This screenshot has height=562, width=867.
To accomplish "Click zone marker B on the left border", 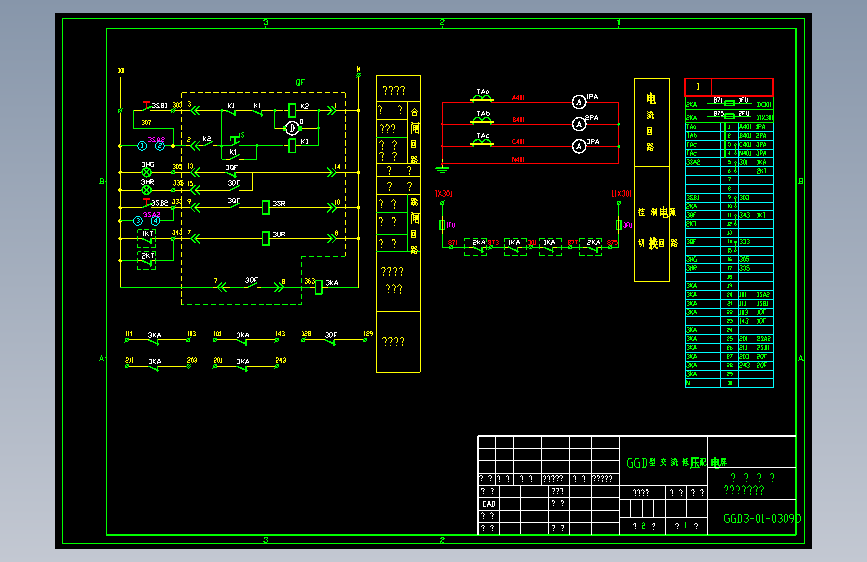I will (x=102, y=181).
